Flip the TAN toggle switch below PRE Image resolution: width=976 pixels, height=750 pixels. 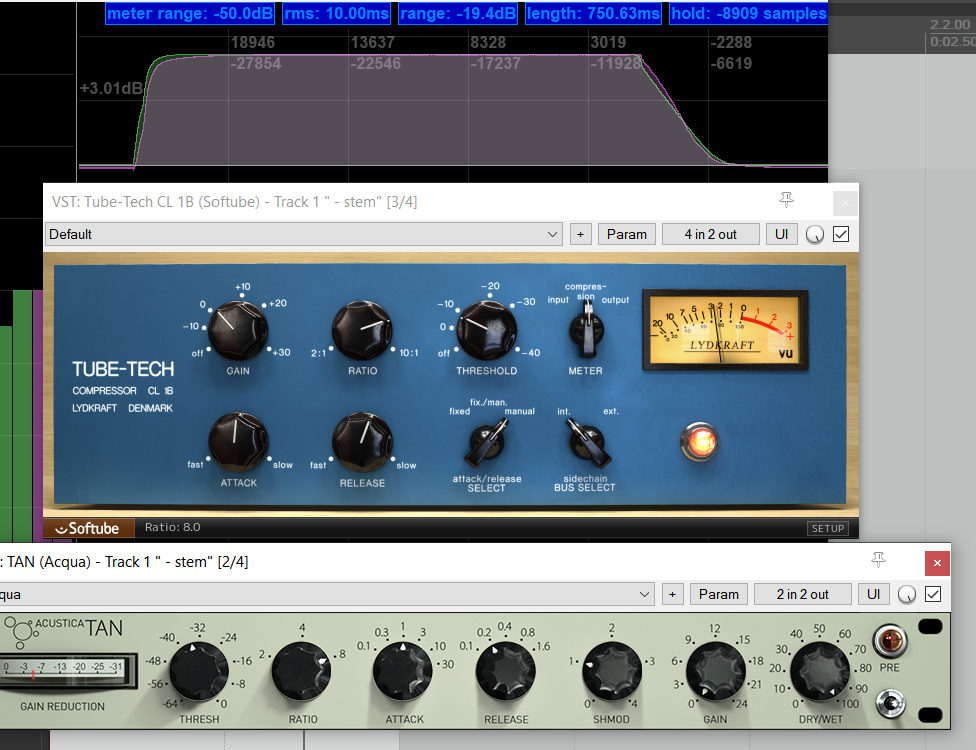point(890,703)
